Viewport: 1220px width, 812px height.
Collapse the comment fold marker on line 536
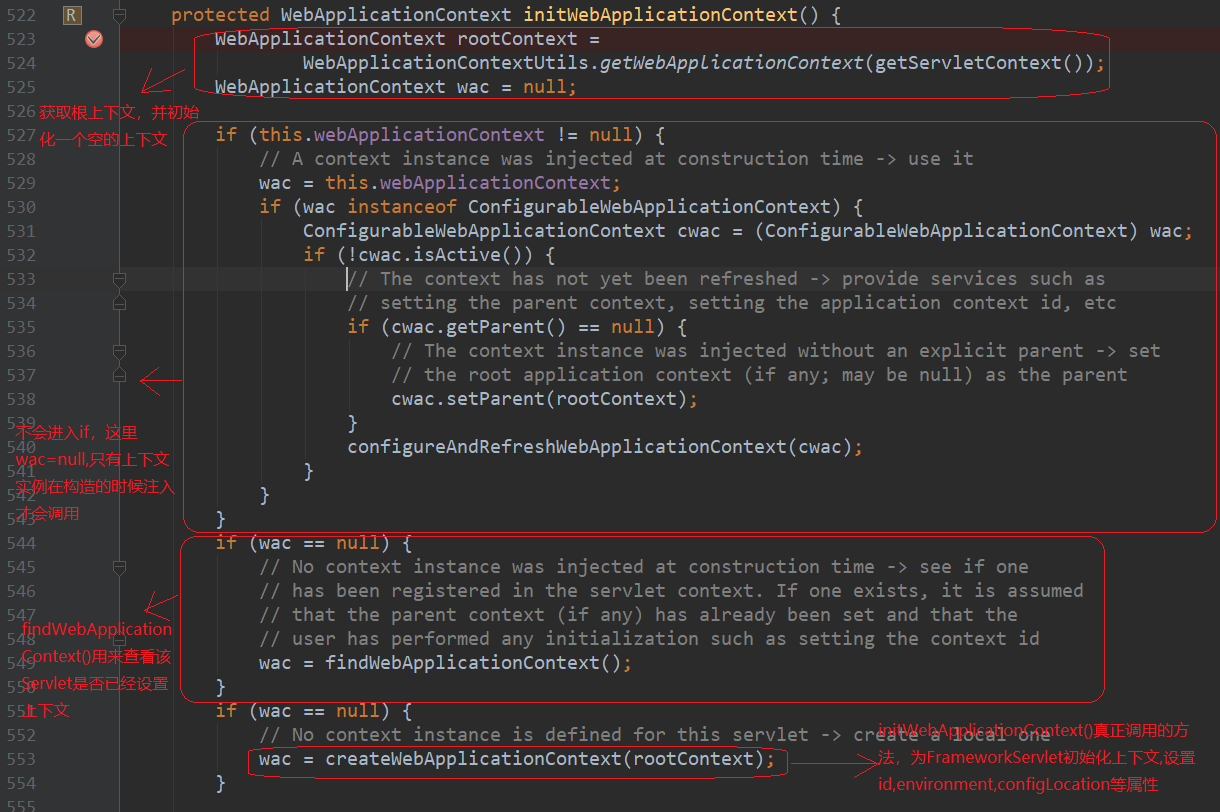120,351
